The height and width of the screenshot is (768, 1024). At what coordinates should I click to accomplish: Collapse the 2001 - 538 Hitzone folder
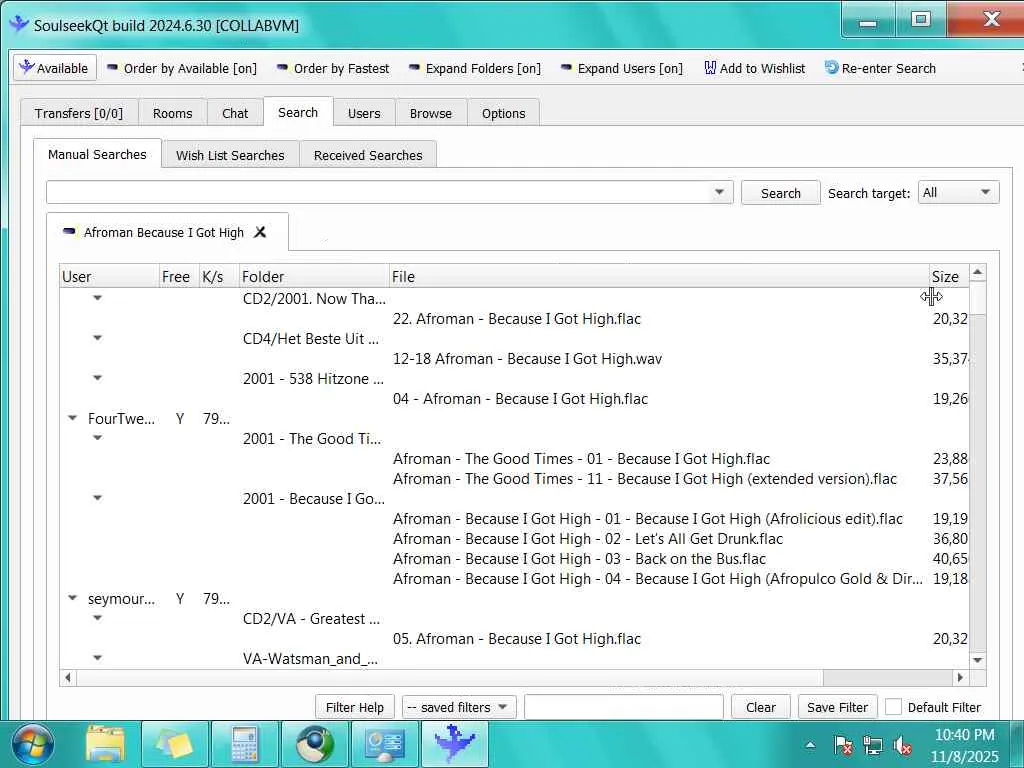pos(97,378)
